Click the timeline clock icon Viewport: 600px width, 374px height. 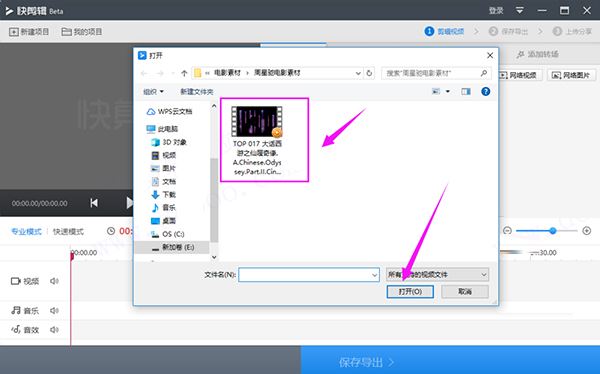click(x=111, y=231)
